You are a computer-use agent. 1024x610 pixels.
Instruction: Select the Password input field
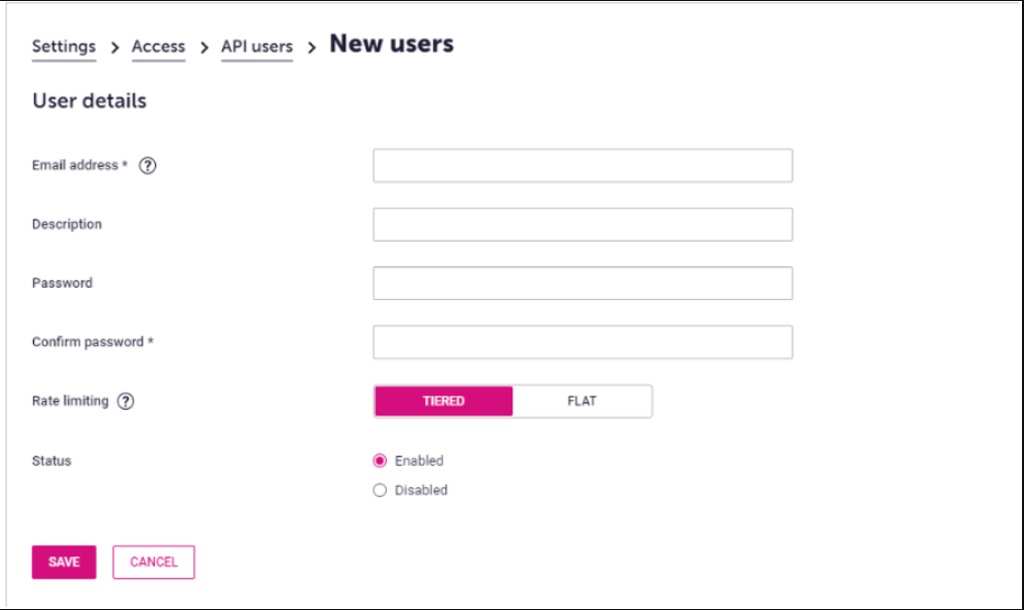(x=582, y=283)
